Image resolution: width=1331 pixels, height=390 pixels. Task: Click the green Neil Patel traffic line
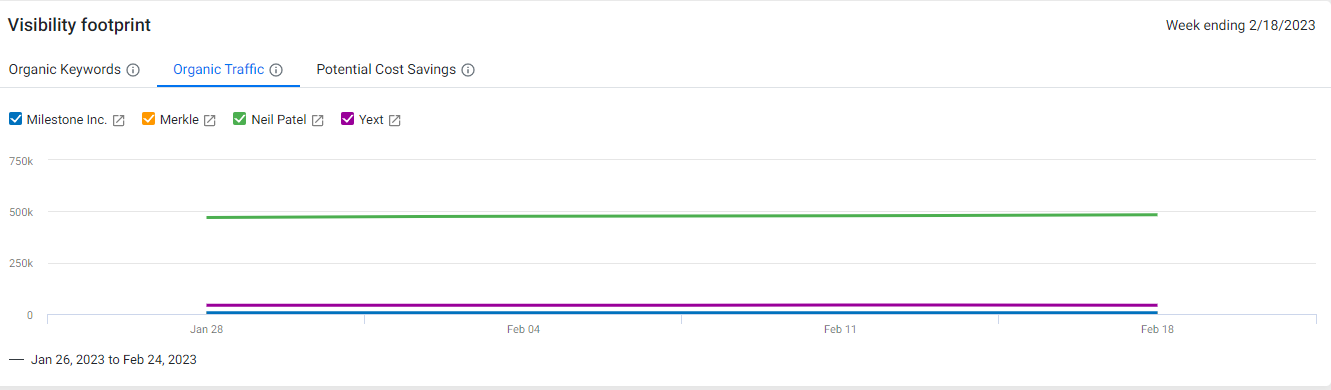[x=681, y=215]
